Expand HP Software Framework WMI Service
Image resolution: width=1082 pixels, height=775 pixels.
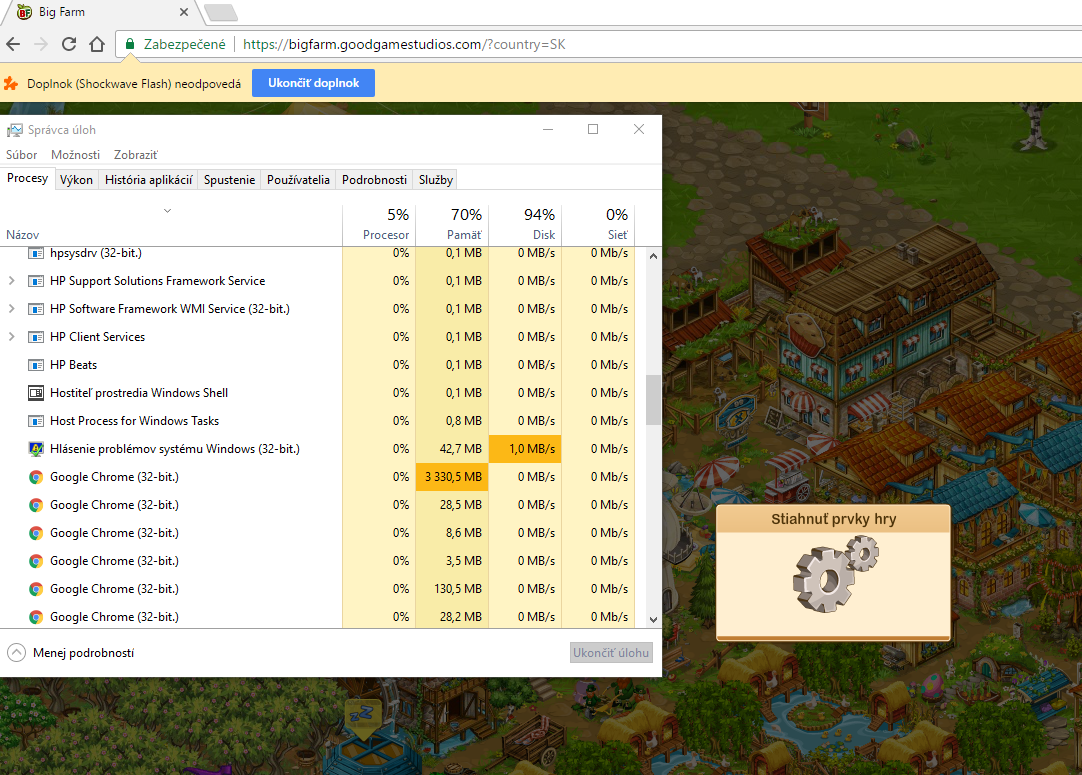tap(12, 308)
